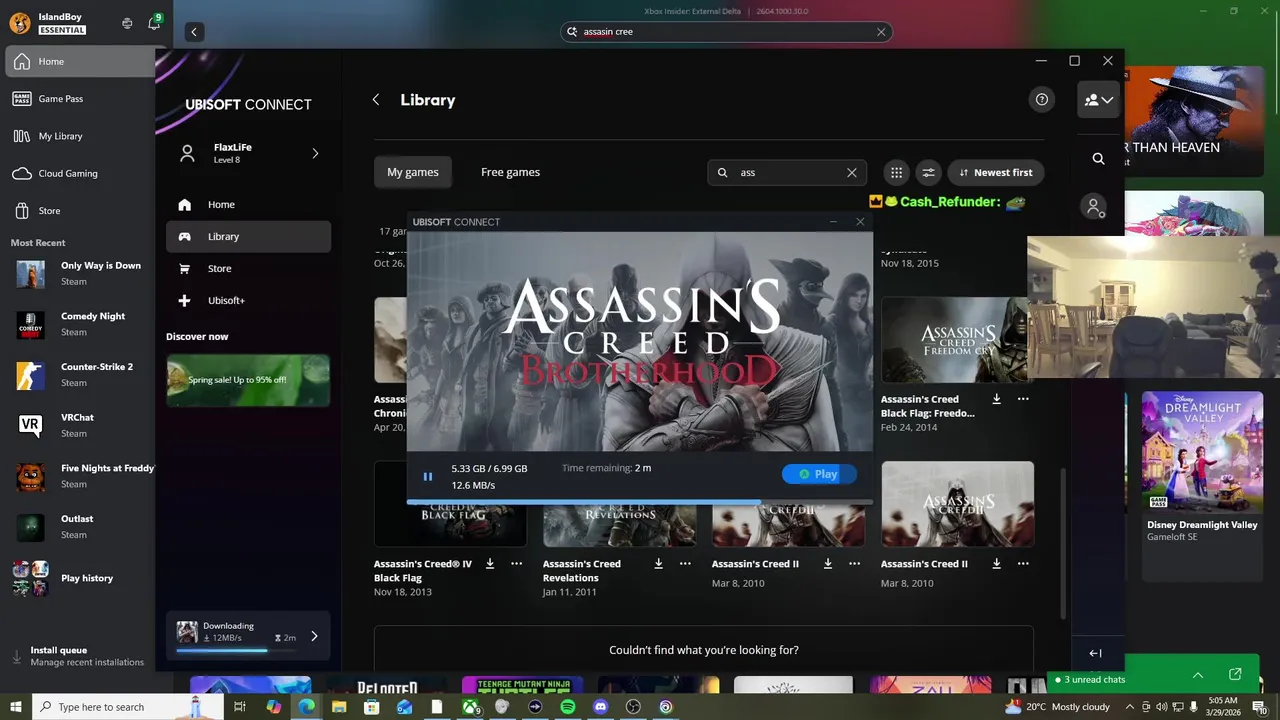1280x720 pixels.
Task: Expand the FlaxLiFe profile chevron
Action: (315, 153)
